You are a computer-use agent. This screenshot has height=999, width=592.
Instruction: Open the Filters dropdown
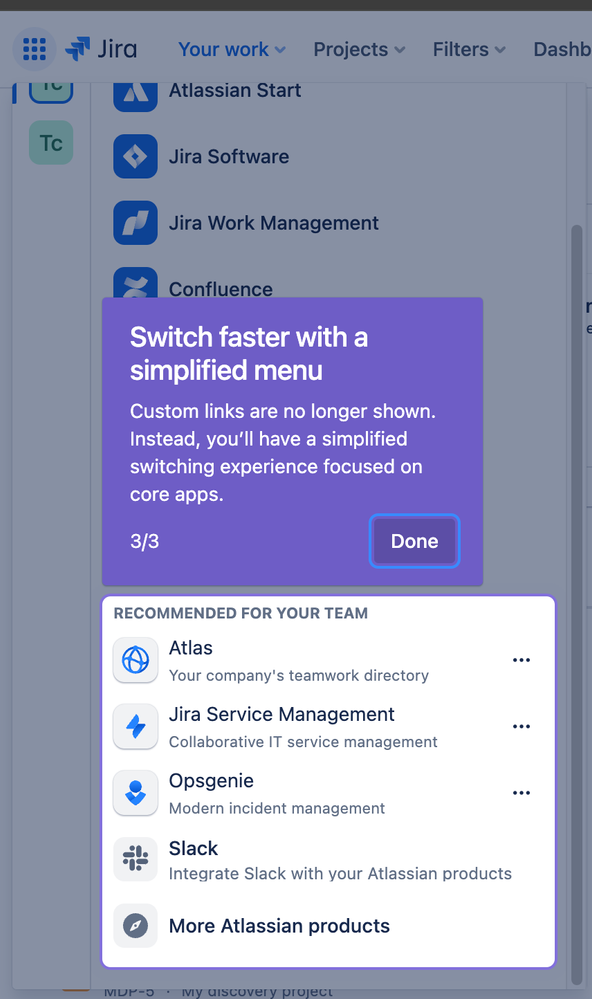[469, 49]
